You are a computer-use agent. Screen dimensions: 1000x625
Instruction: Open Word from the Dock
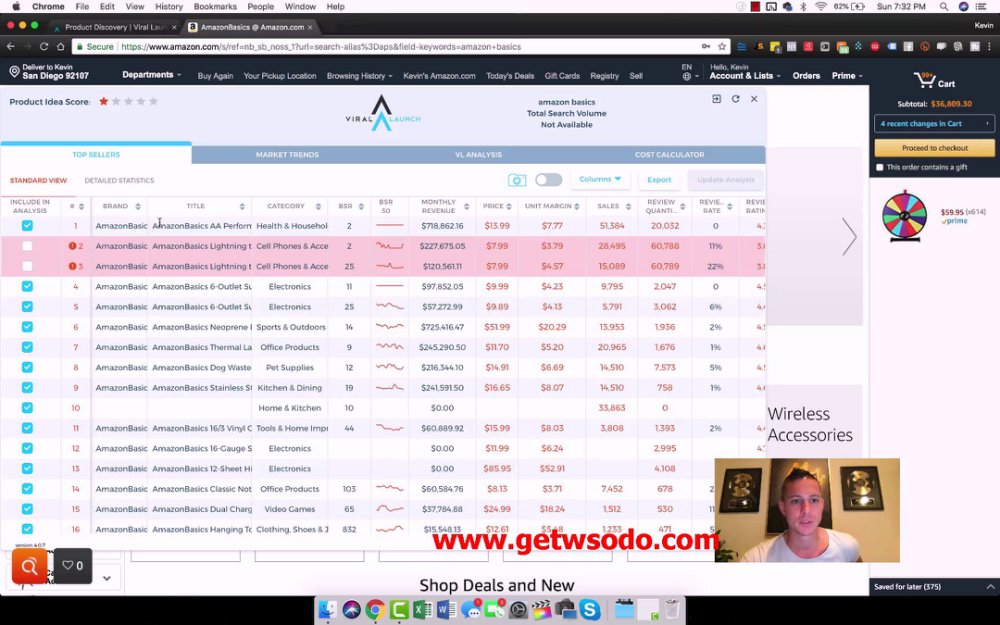click(x=446, y=610)
